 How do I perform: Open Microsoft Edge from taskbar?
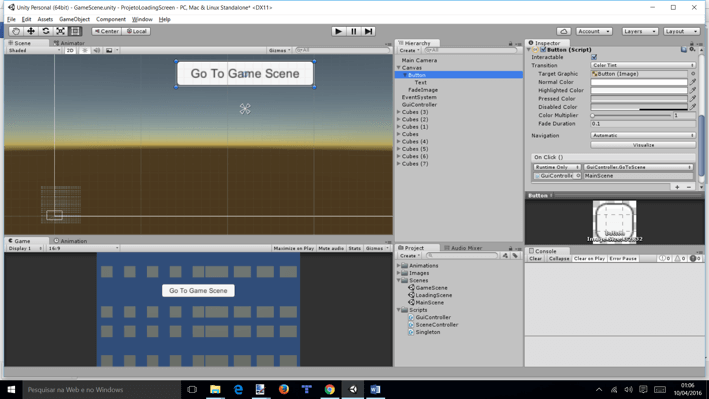[x=238, y=390]
